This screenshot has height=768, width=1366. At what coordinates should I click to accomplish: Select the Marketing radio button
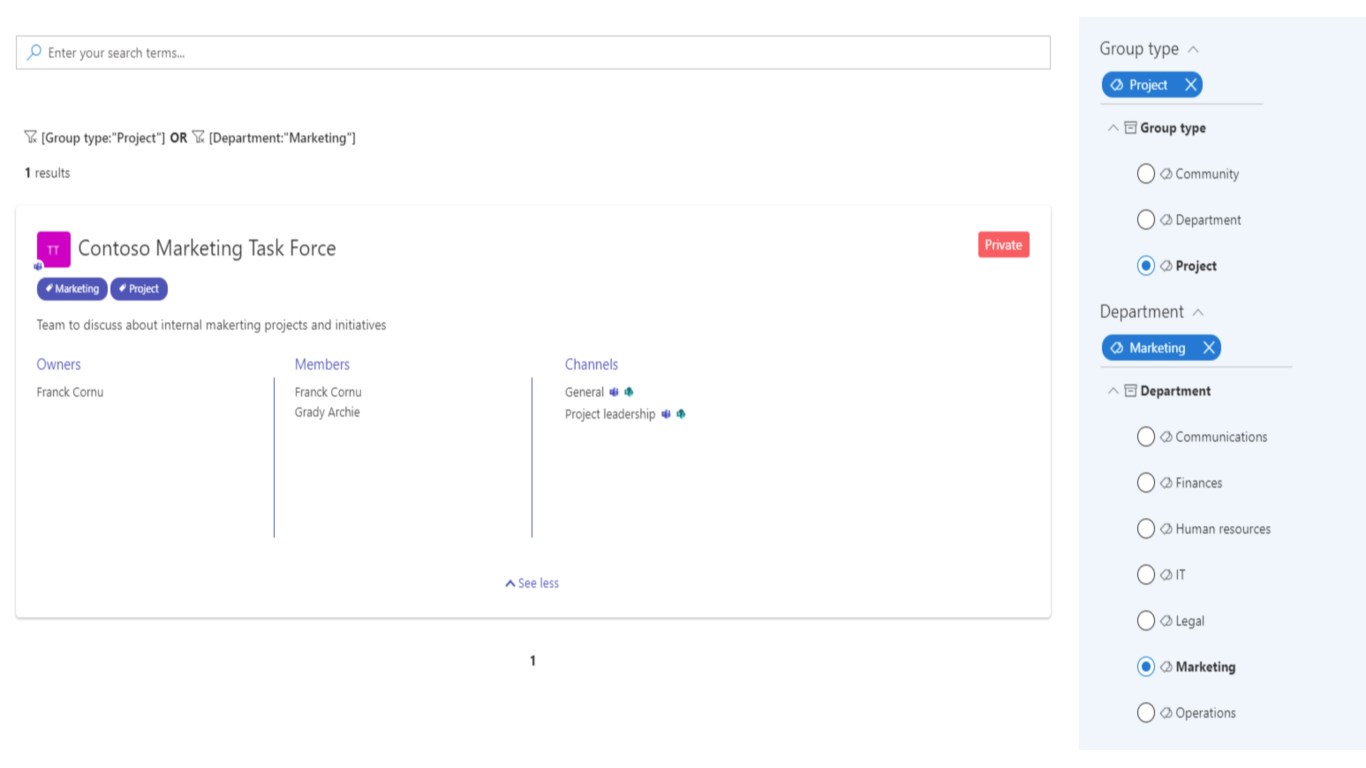[x=1146, y=667]
